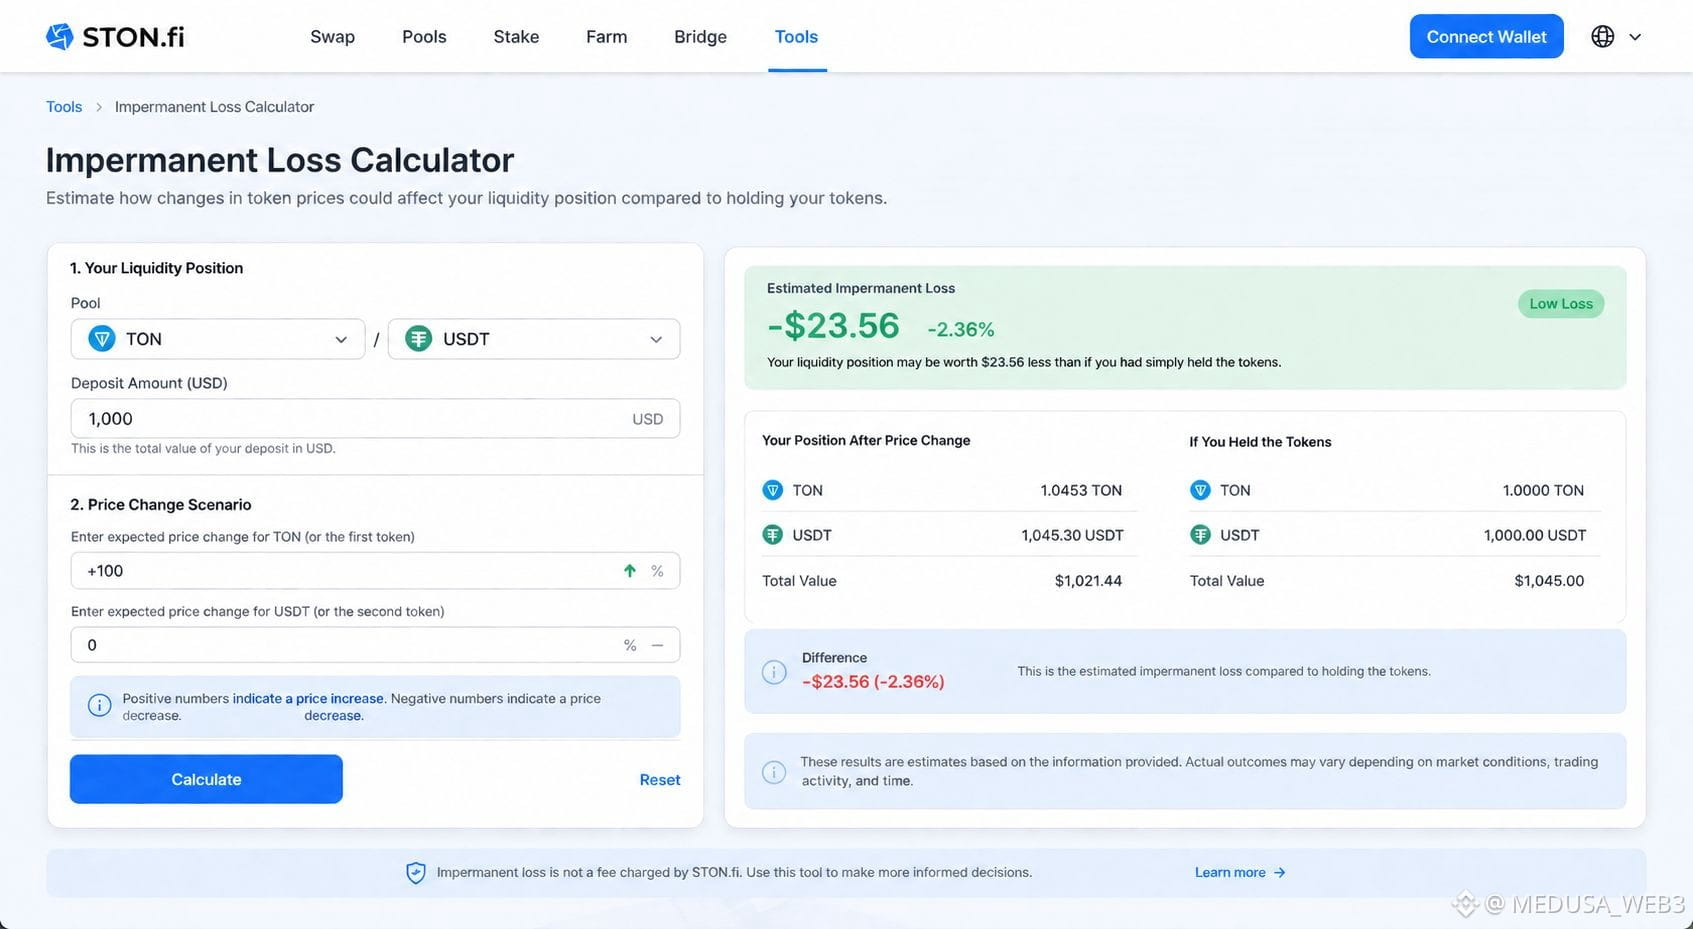This screenshot has height=929, width=1693.
Task: Click the 1.0000 TON held value
Action: tap(1543, 490)
